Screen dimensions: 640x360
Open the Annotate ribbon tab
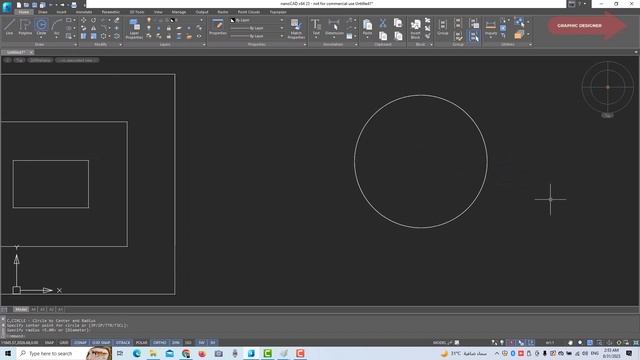point(84,12)
